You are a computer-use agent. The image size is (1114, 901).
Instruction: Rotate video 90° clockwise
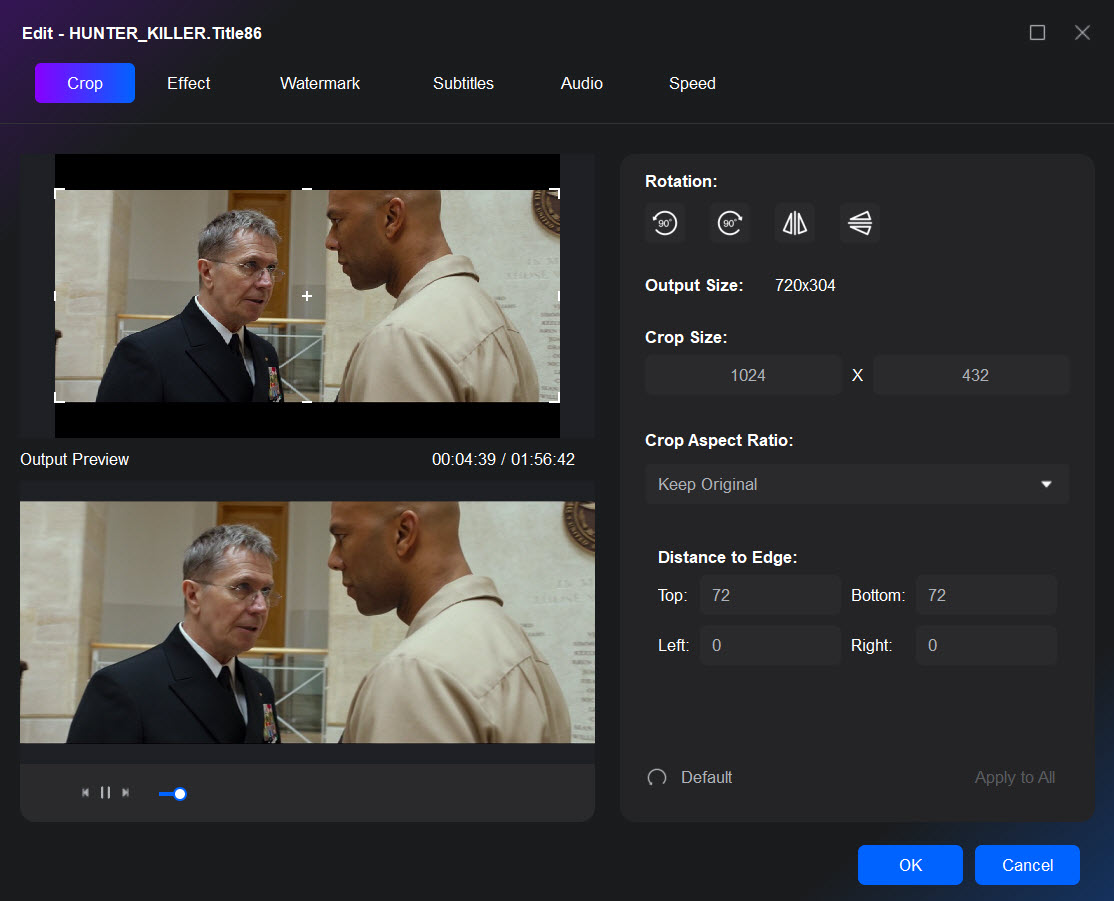[x=730, y=223]
